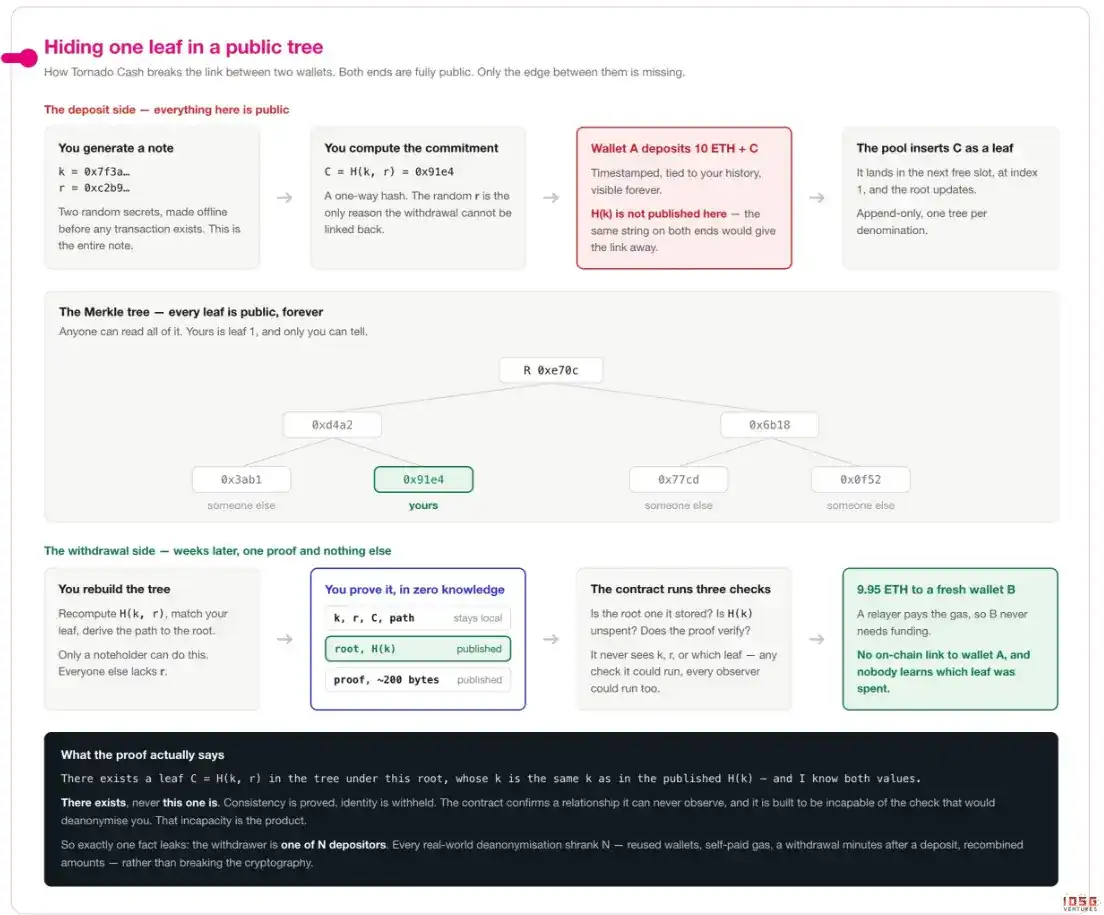Click the leaf node "0x3ab1"
This screenshot has height=915, width=1104.
[x=242, y=479]
